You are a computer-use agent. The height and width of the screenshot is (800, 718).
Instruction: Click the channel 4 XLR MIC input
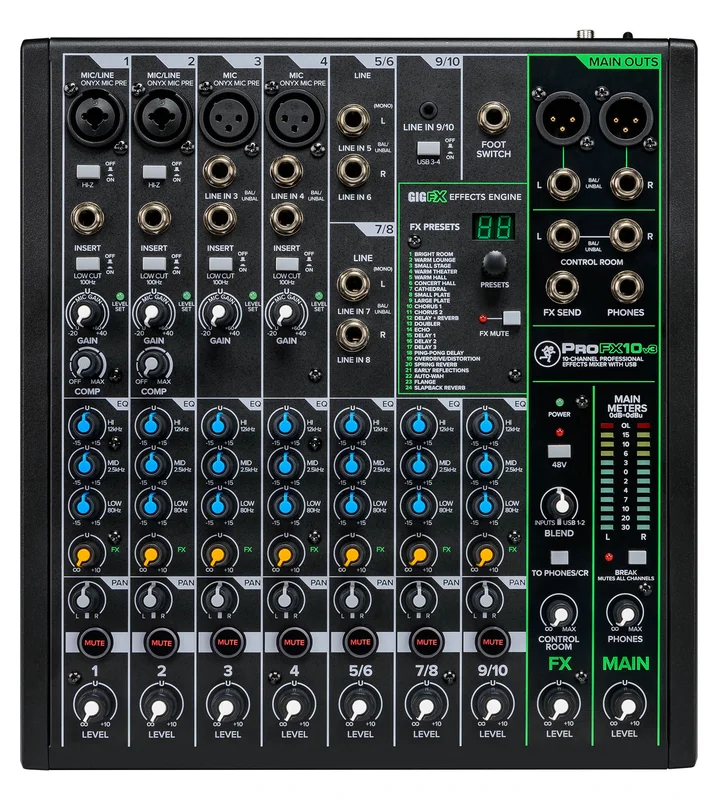[x=294, y=118]
